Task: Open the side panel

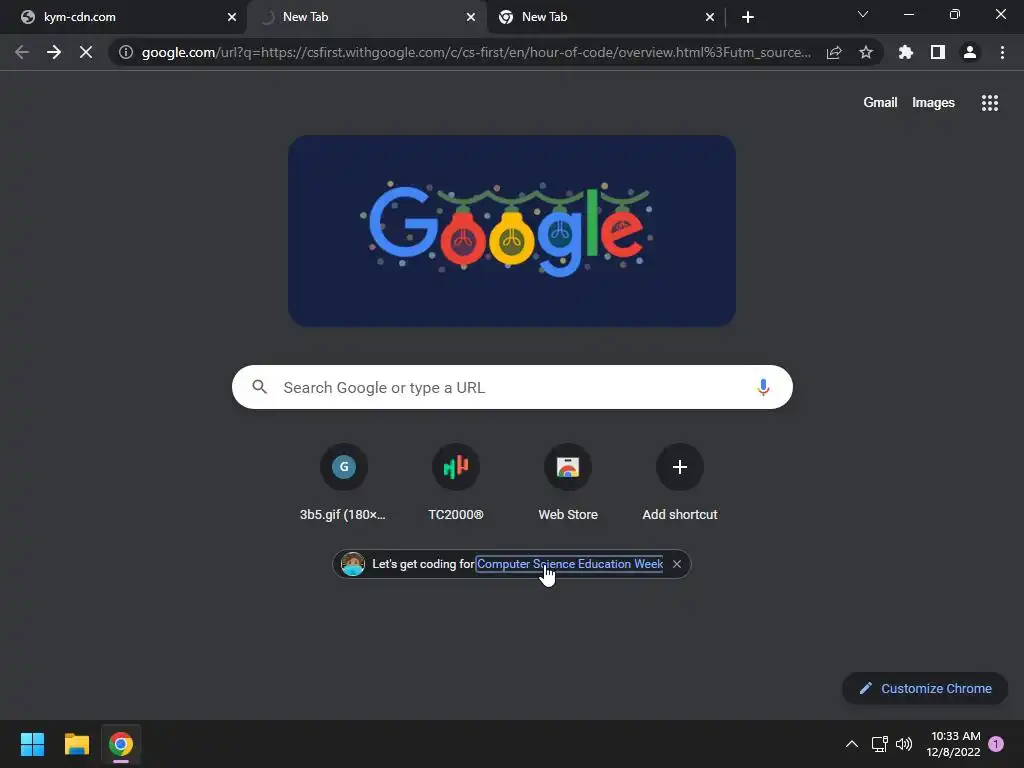Action: (938, 52)
